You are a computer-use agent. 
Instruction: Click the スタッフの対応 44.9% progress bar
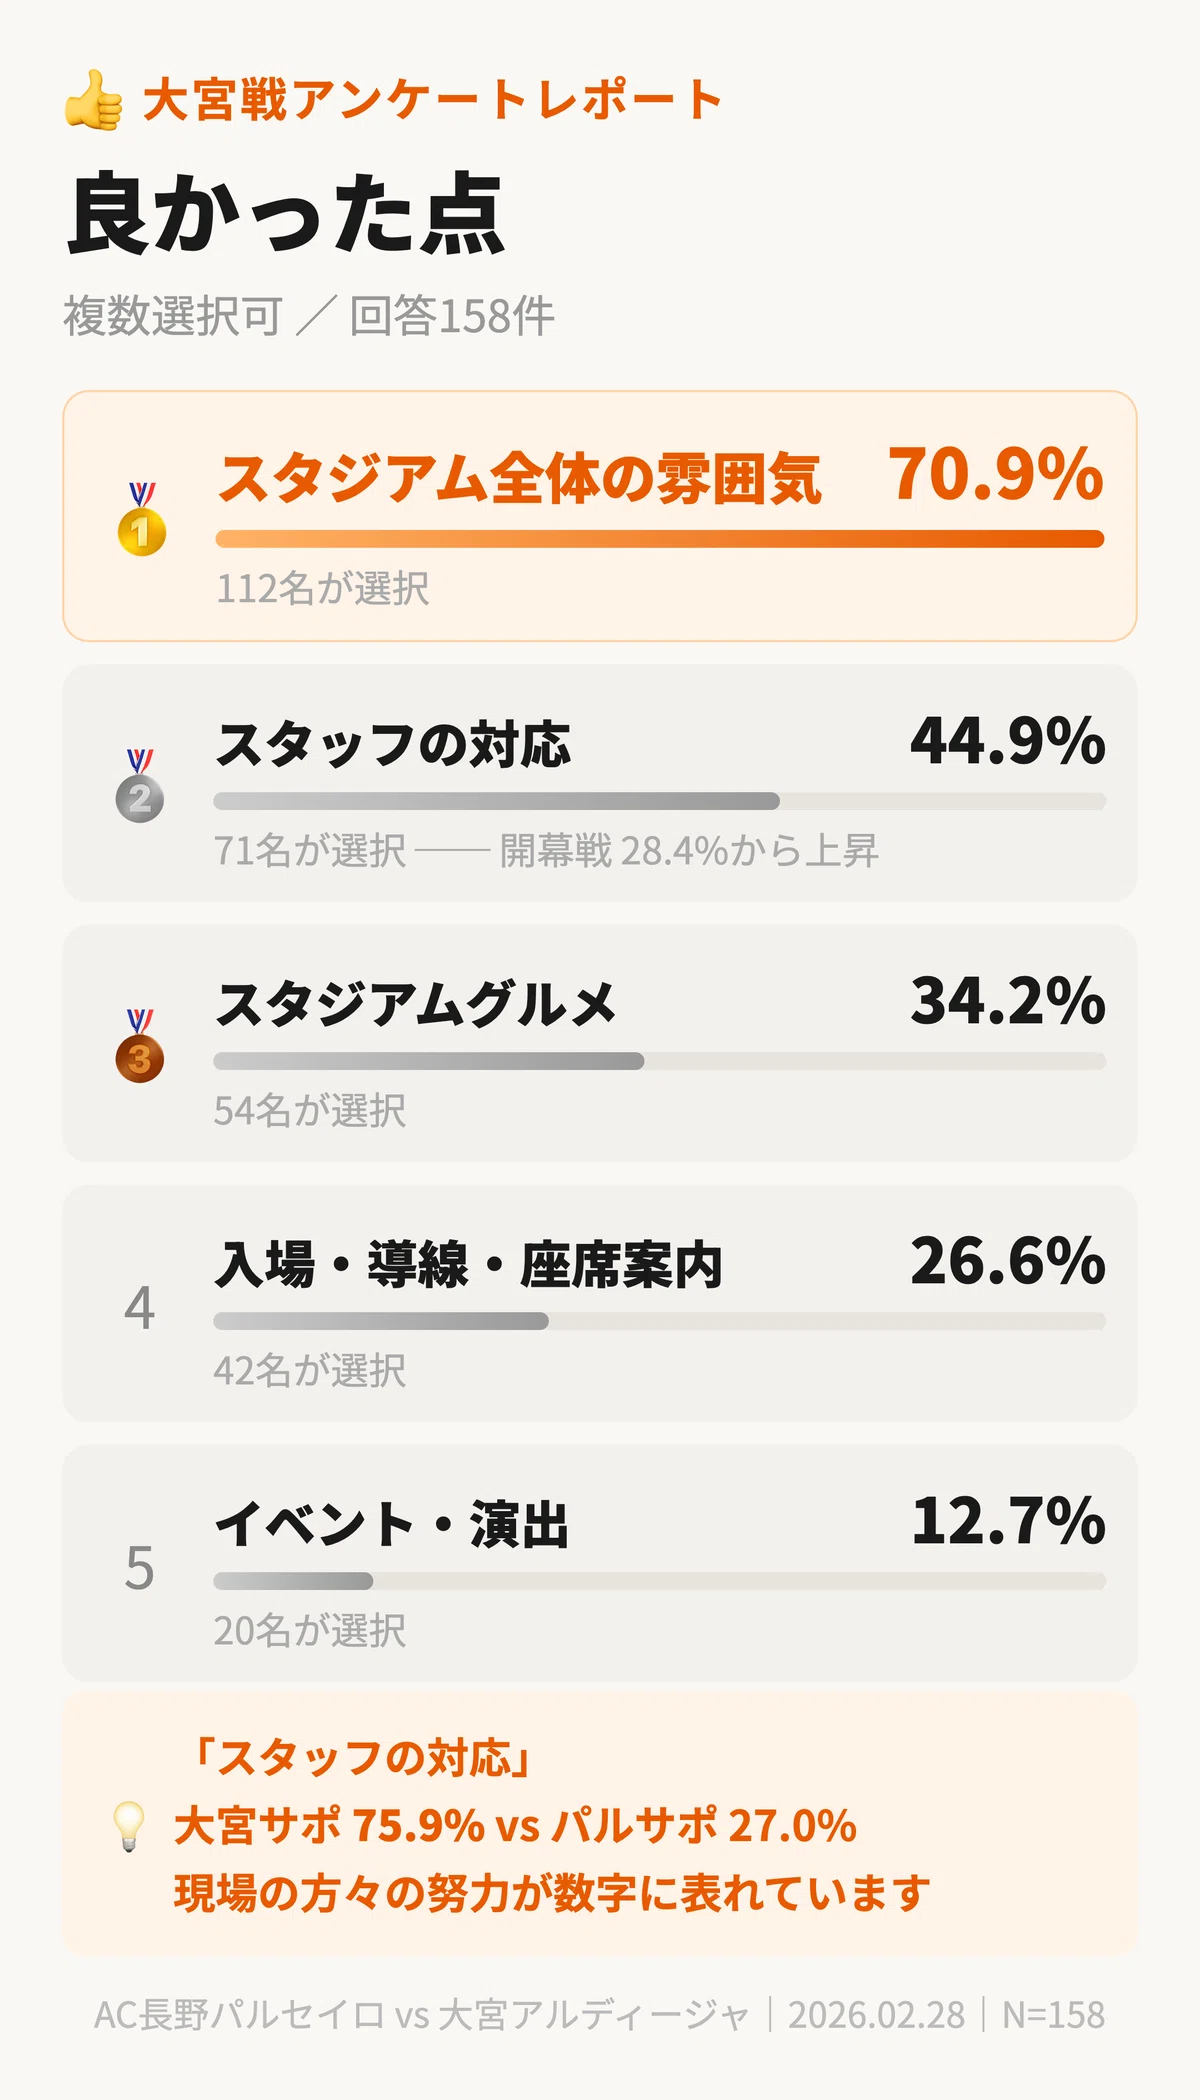[660, 801]
